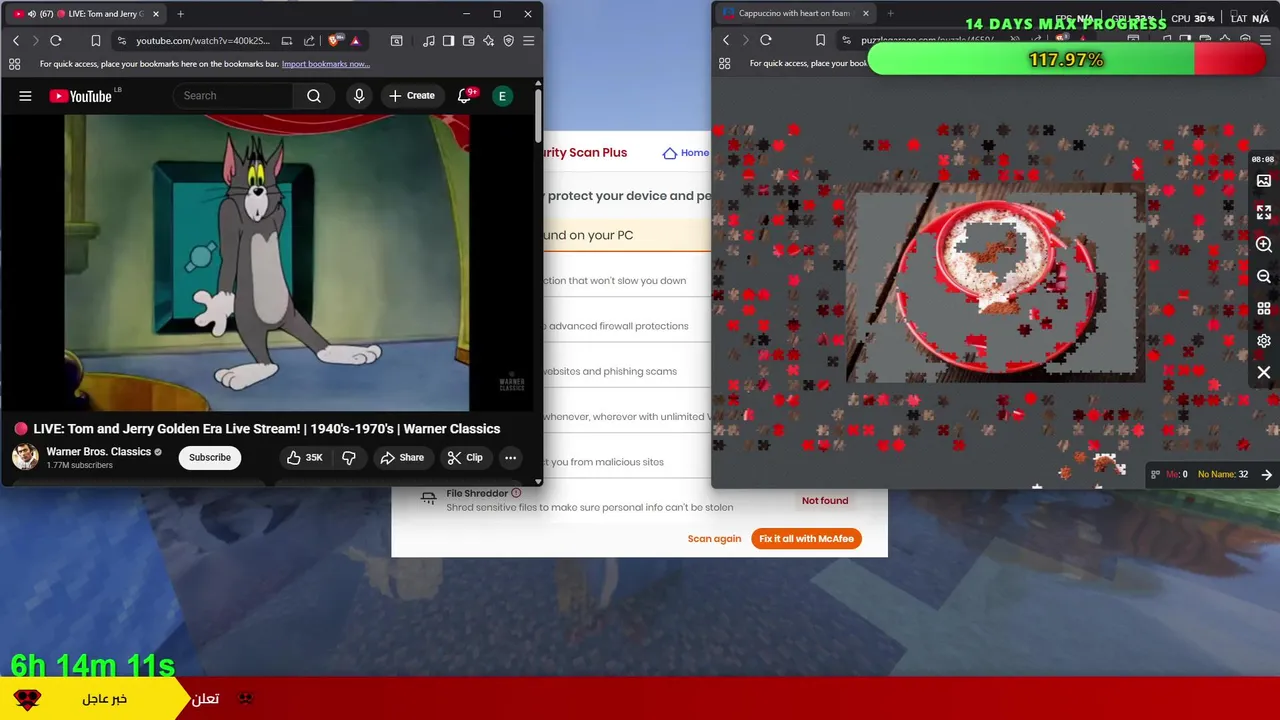
Task: Open the YouTube account avatar E
Action: pos(502,96)
